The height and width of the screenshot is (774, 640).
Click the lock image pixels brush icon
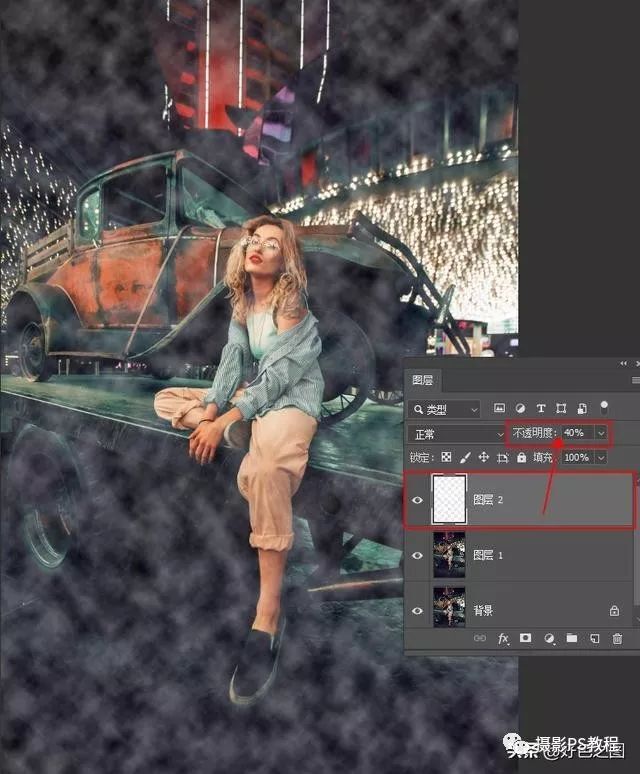coord(464,457)
